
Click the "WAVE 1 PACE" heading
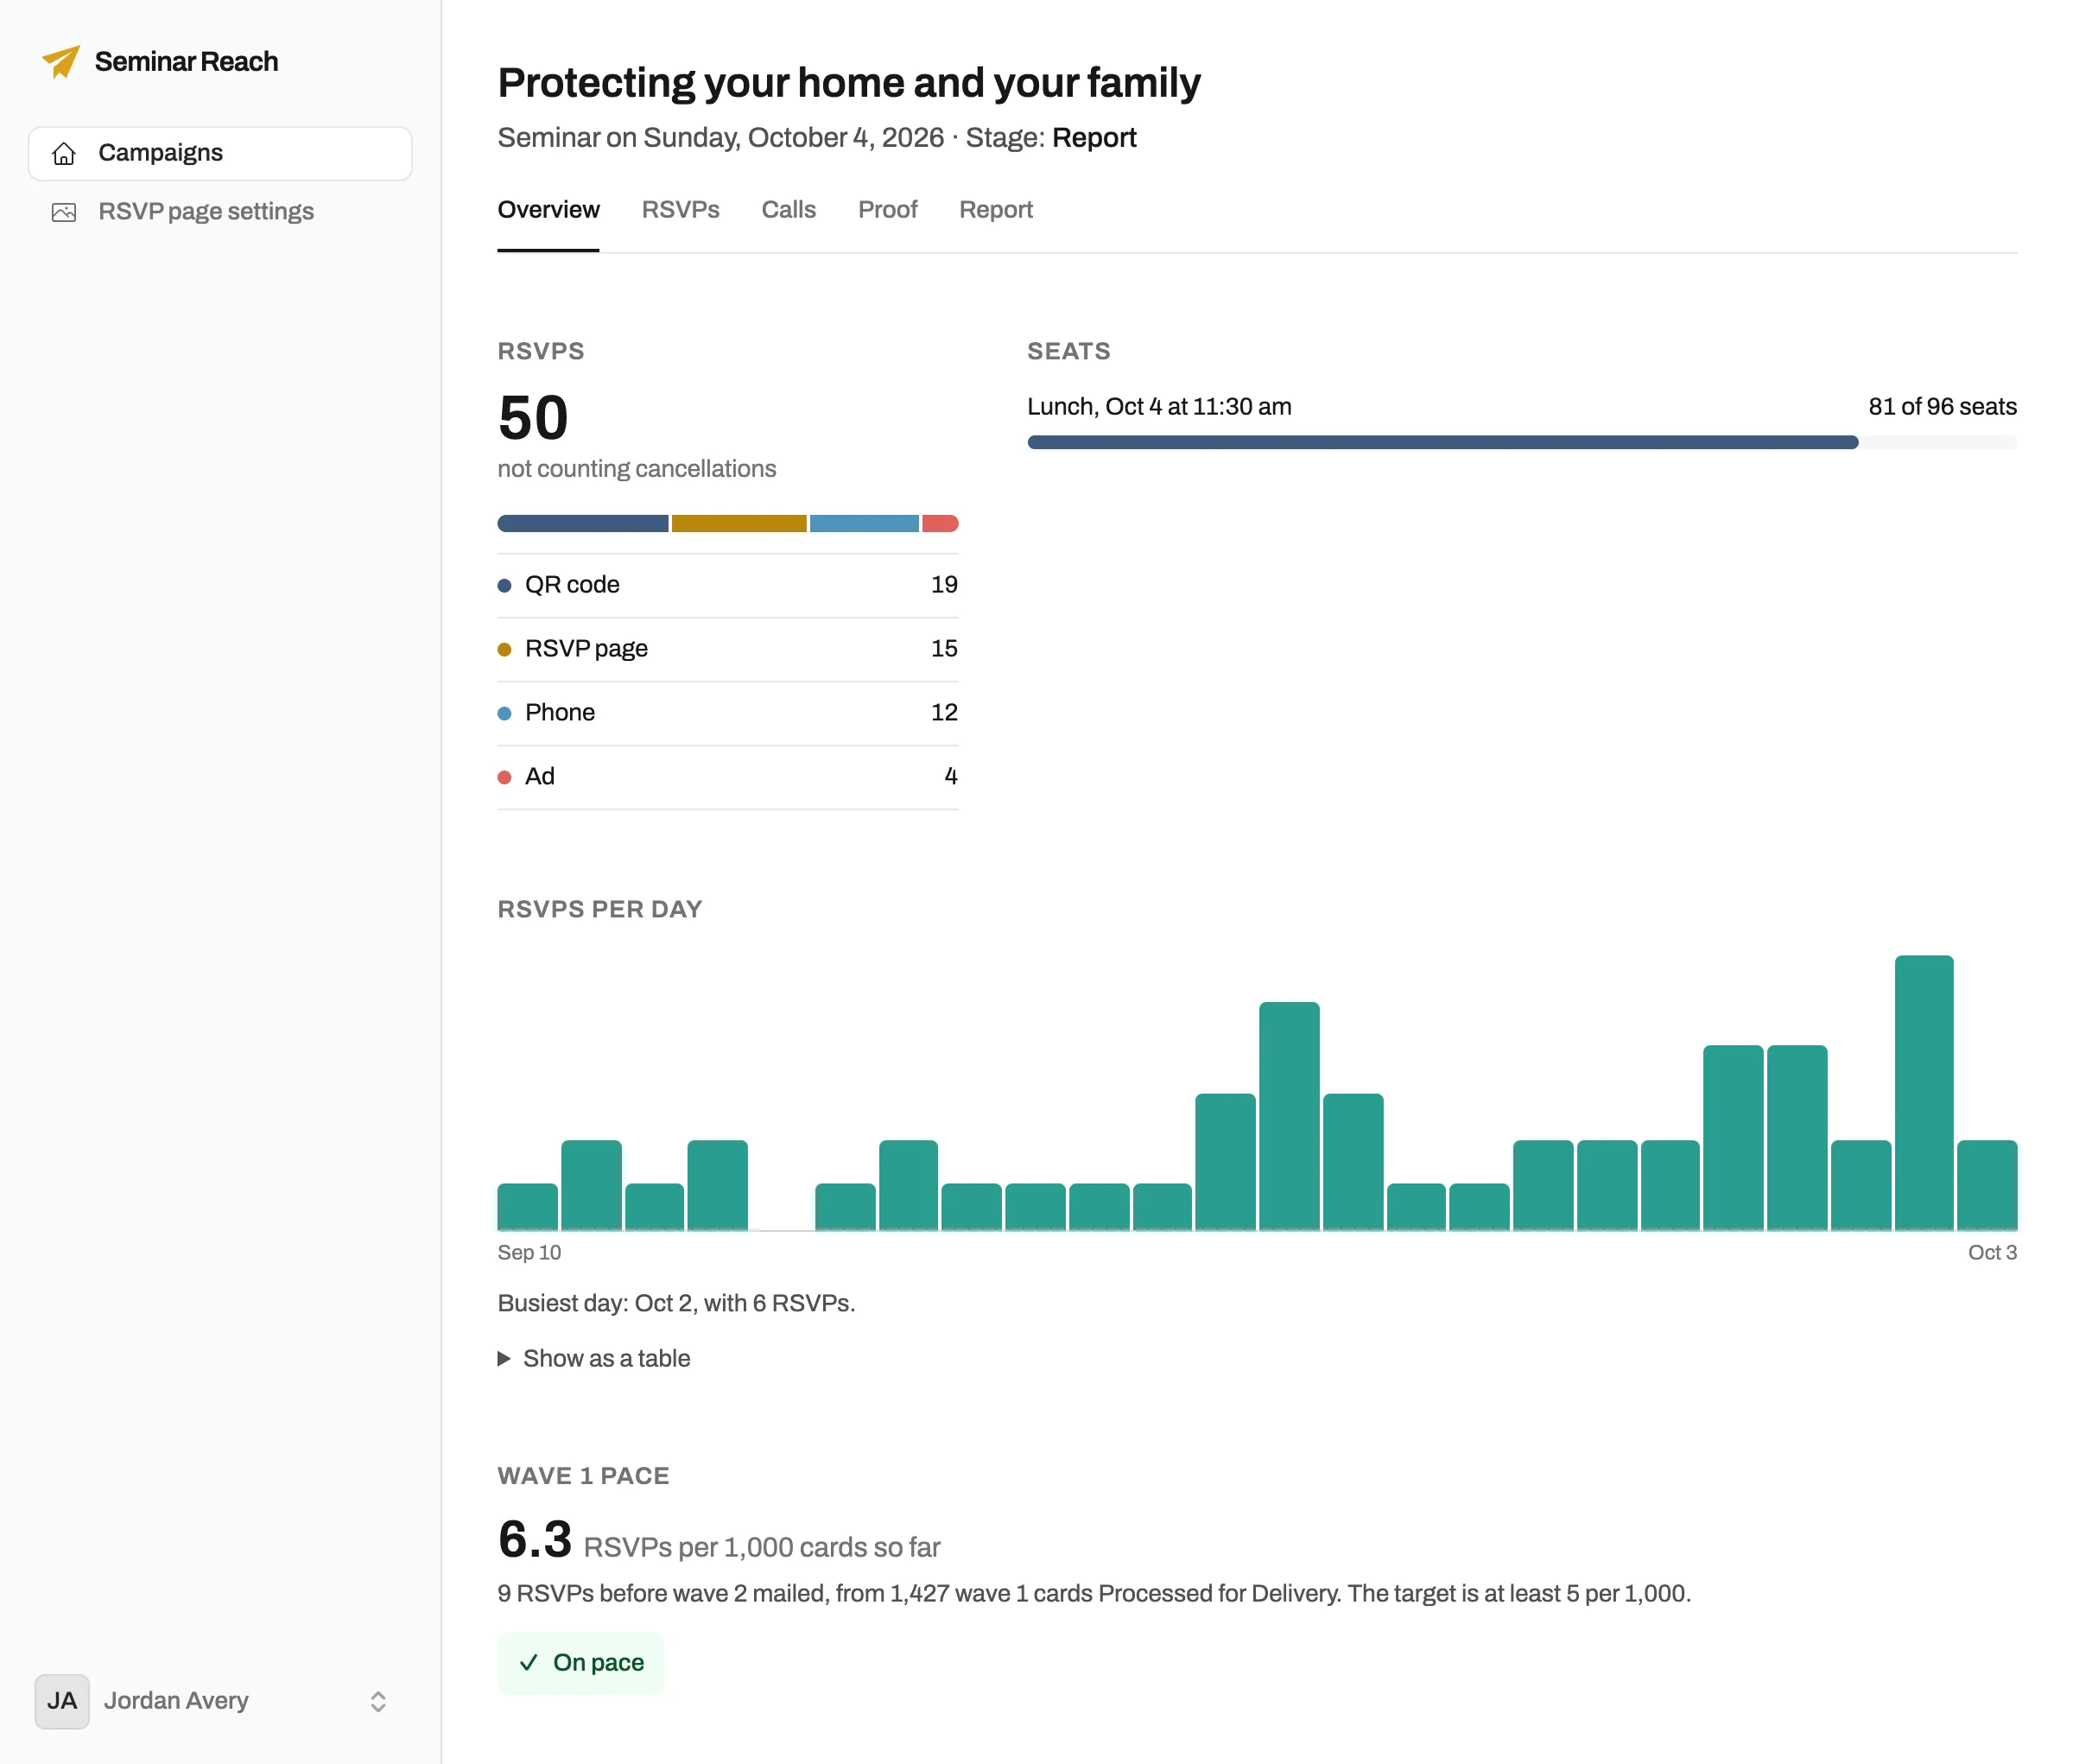pyautogui.click(x=583, y=1476)
